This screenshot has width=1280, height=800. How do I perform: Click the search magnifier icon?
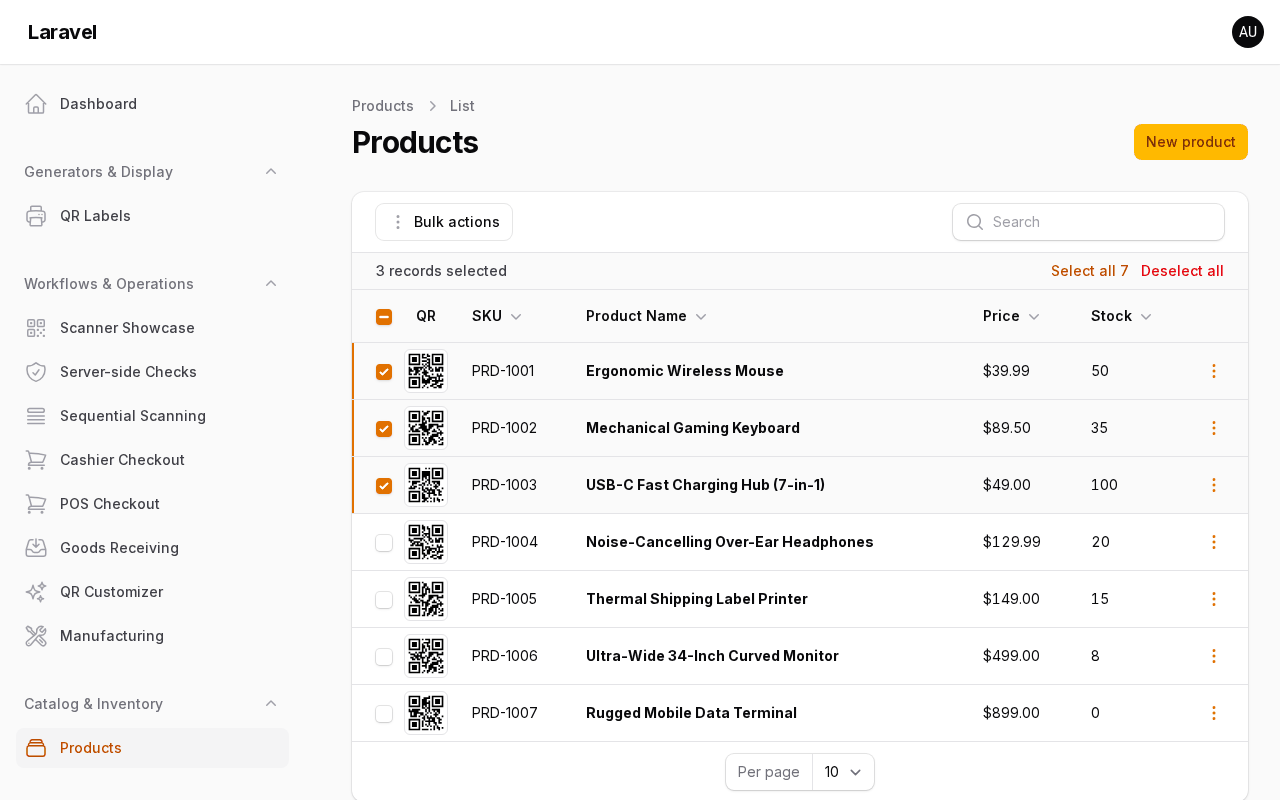[x=975, y=222]
